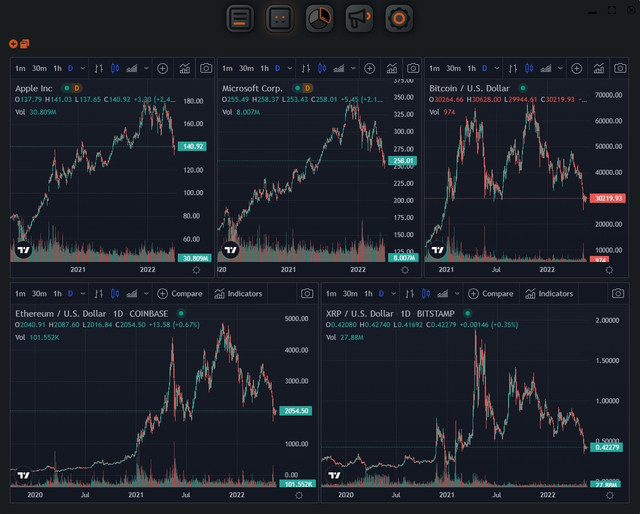Viewport: 640px width, 514px height.
Task: Toggle the green status dot on XRP
Action: pyautogui.click(x=468, y=313)
